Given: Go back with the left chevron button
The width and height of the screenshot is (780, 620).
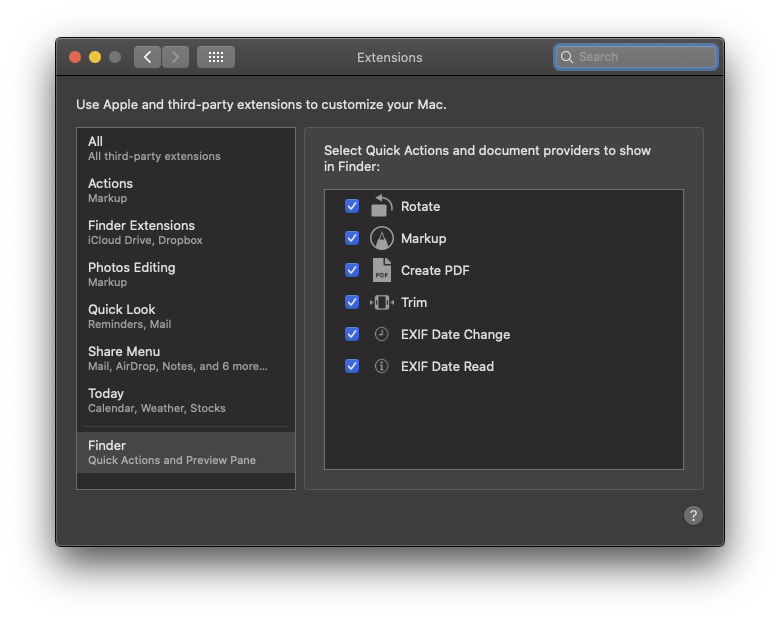Looking at the screenshot, I should tap(147, 57).
